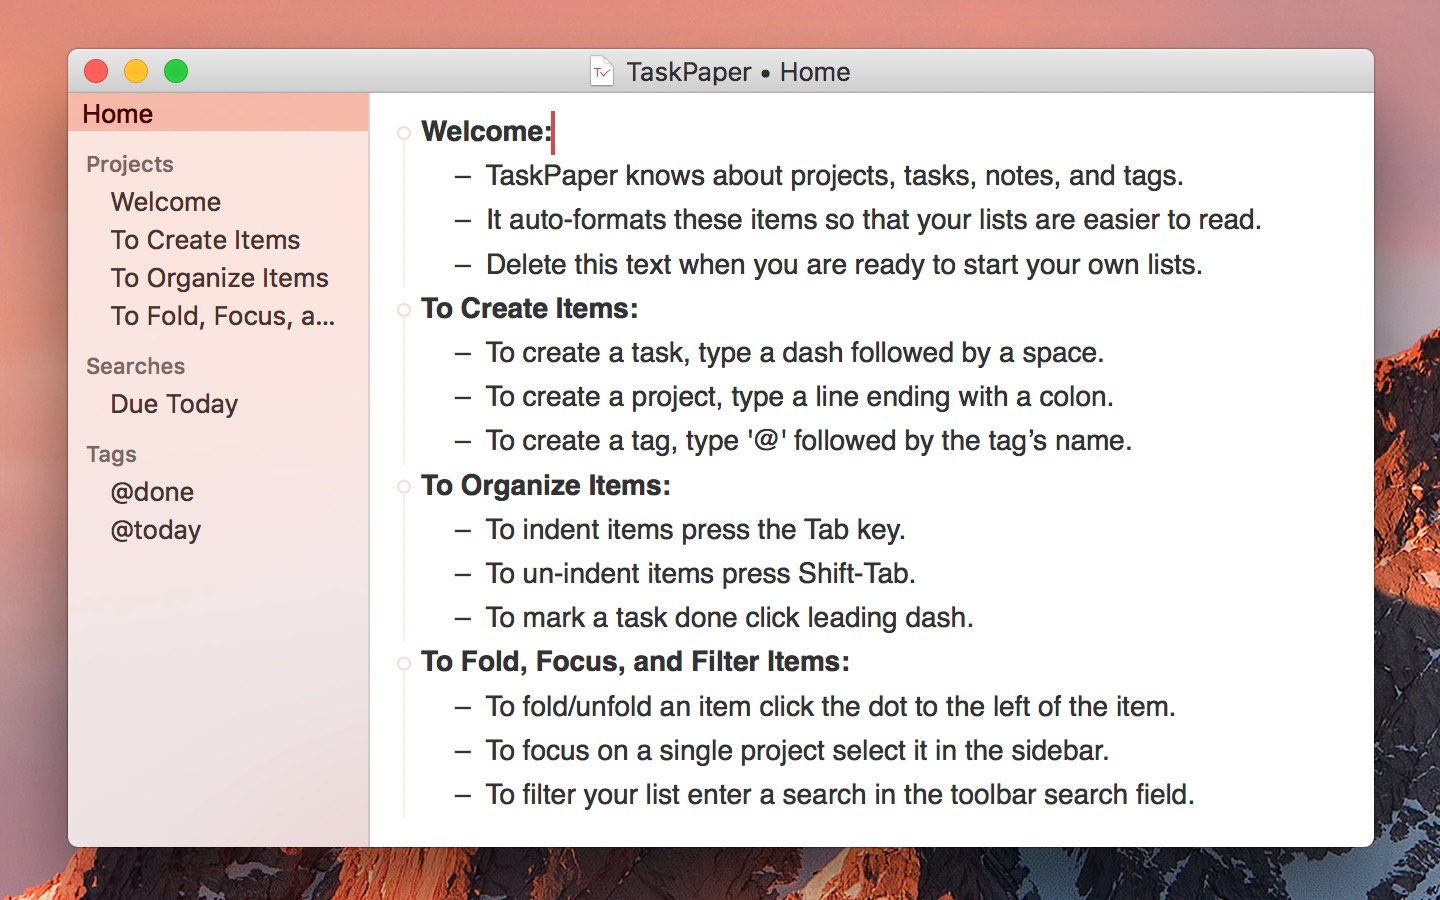Toggle done on 'Delete this text' leading dash
1440x900 pixels.
[462, 266]
